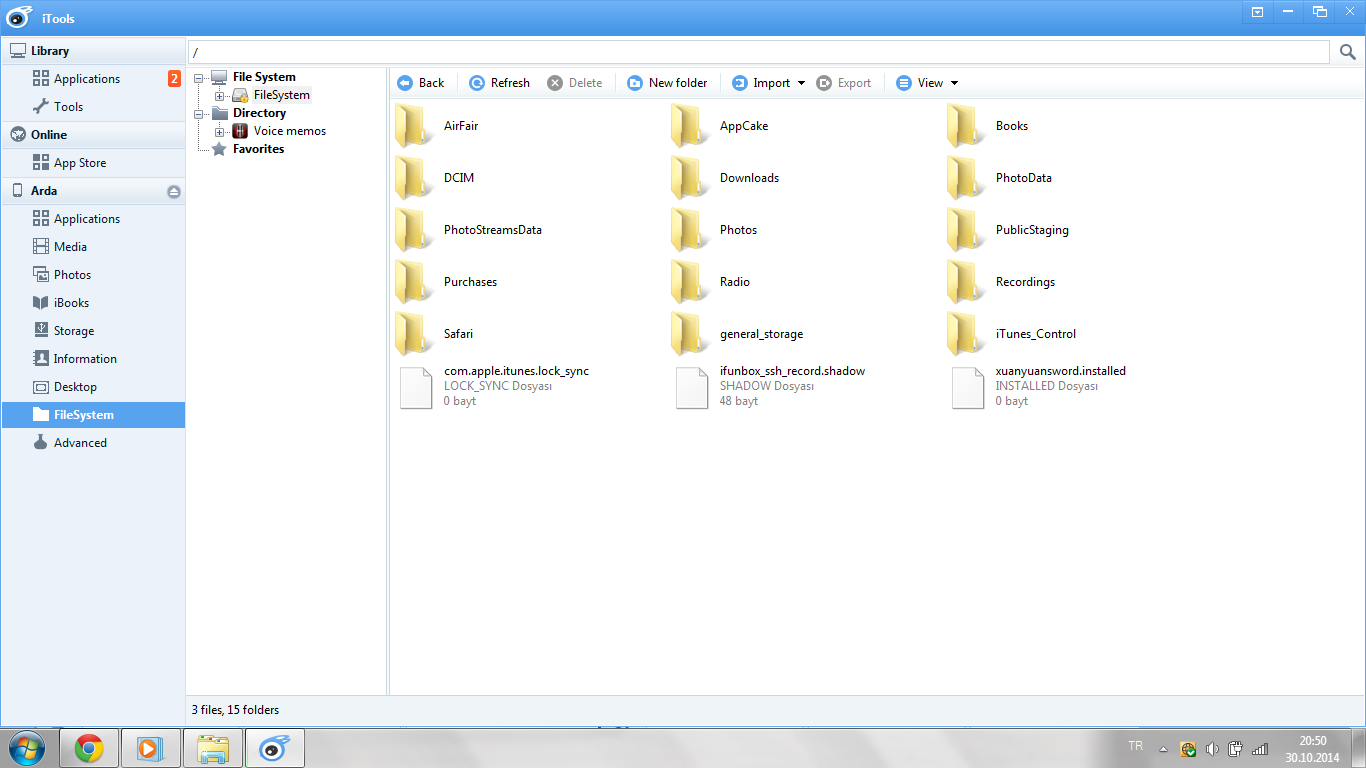This screenshot has width=1366, height=768.
Task: Click the search magnifier icon
Action: click(1348, 52)
